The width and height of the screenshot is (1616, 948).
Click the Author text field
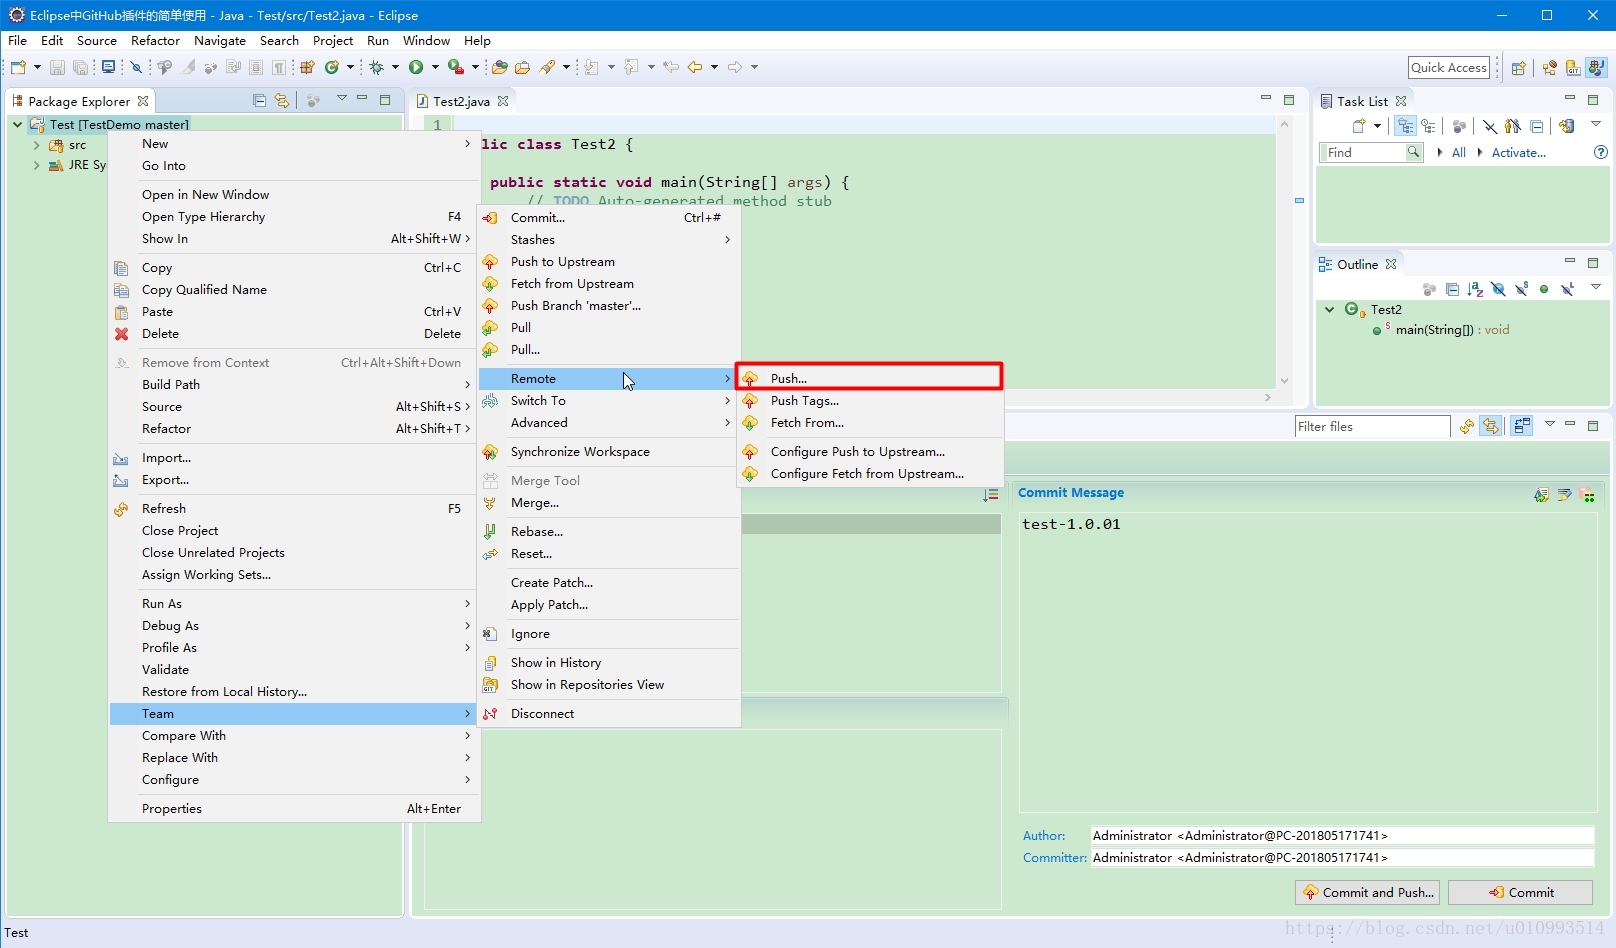(1342, 835)
